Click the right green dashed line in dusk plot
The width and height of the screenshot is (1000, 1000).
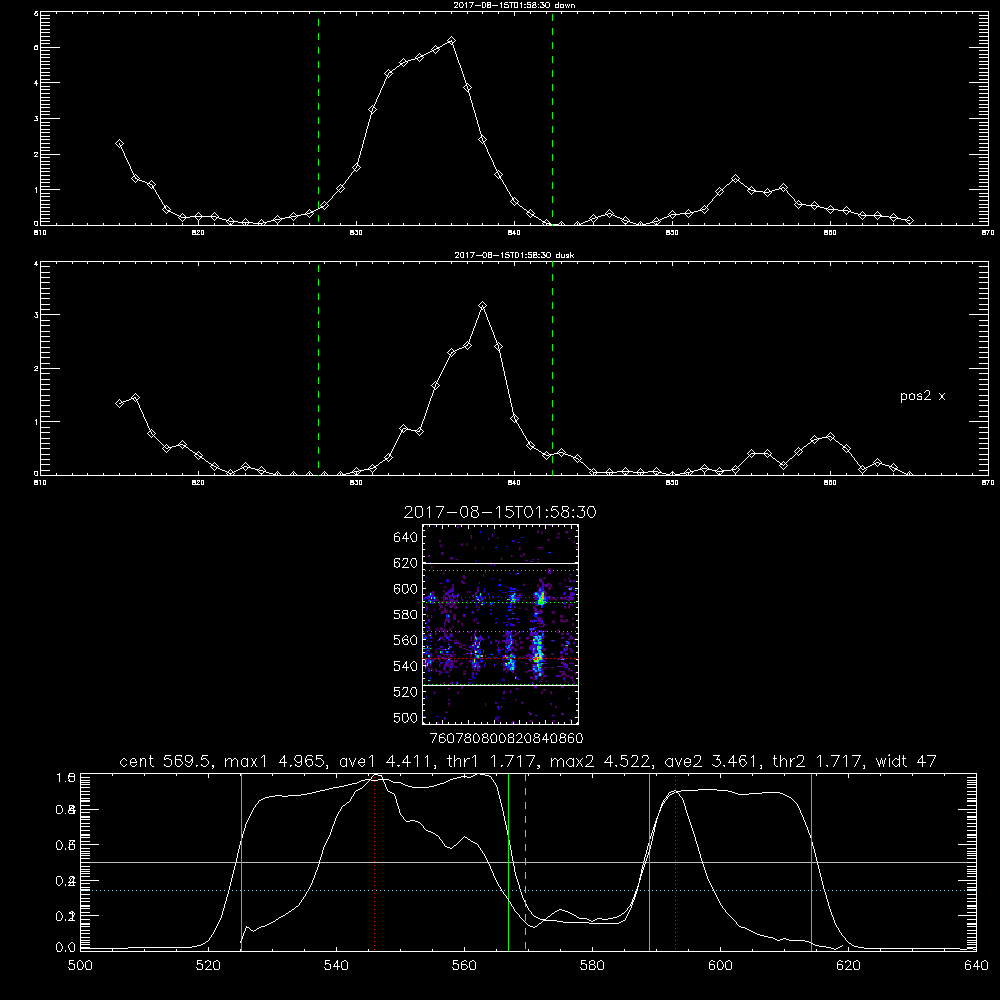pyautogui.click(x=552, y=368)
